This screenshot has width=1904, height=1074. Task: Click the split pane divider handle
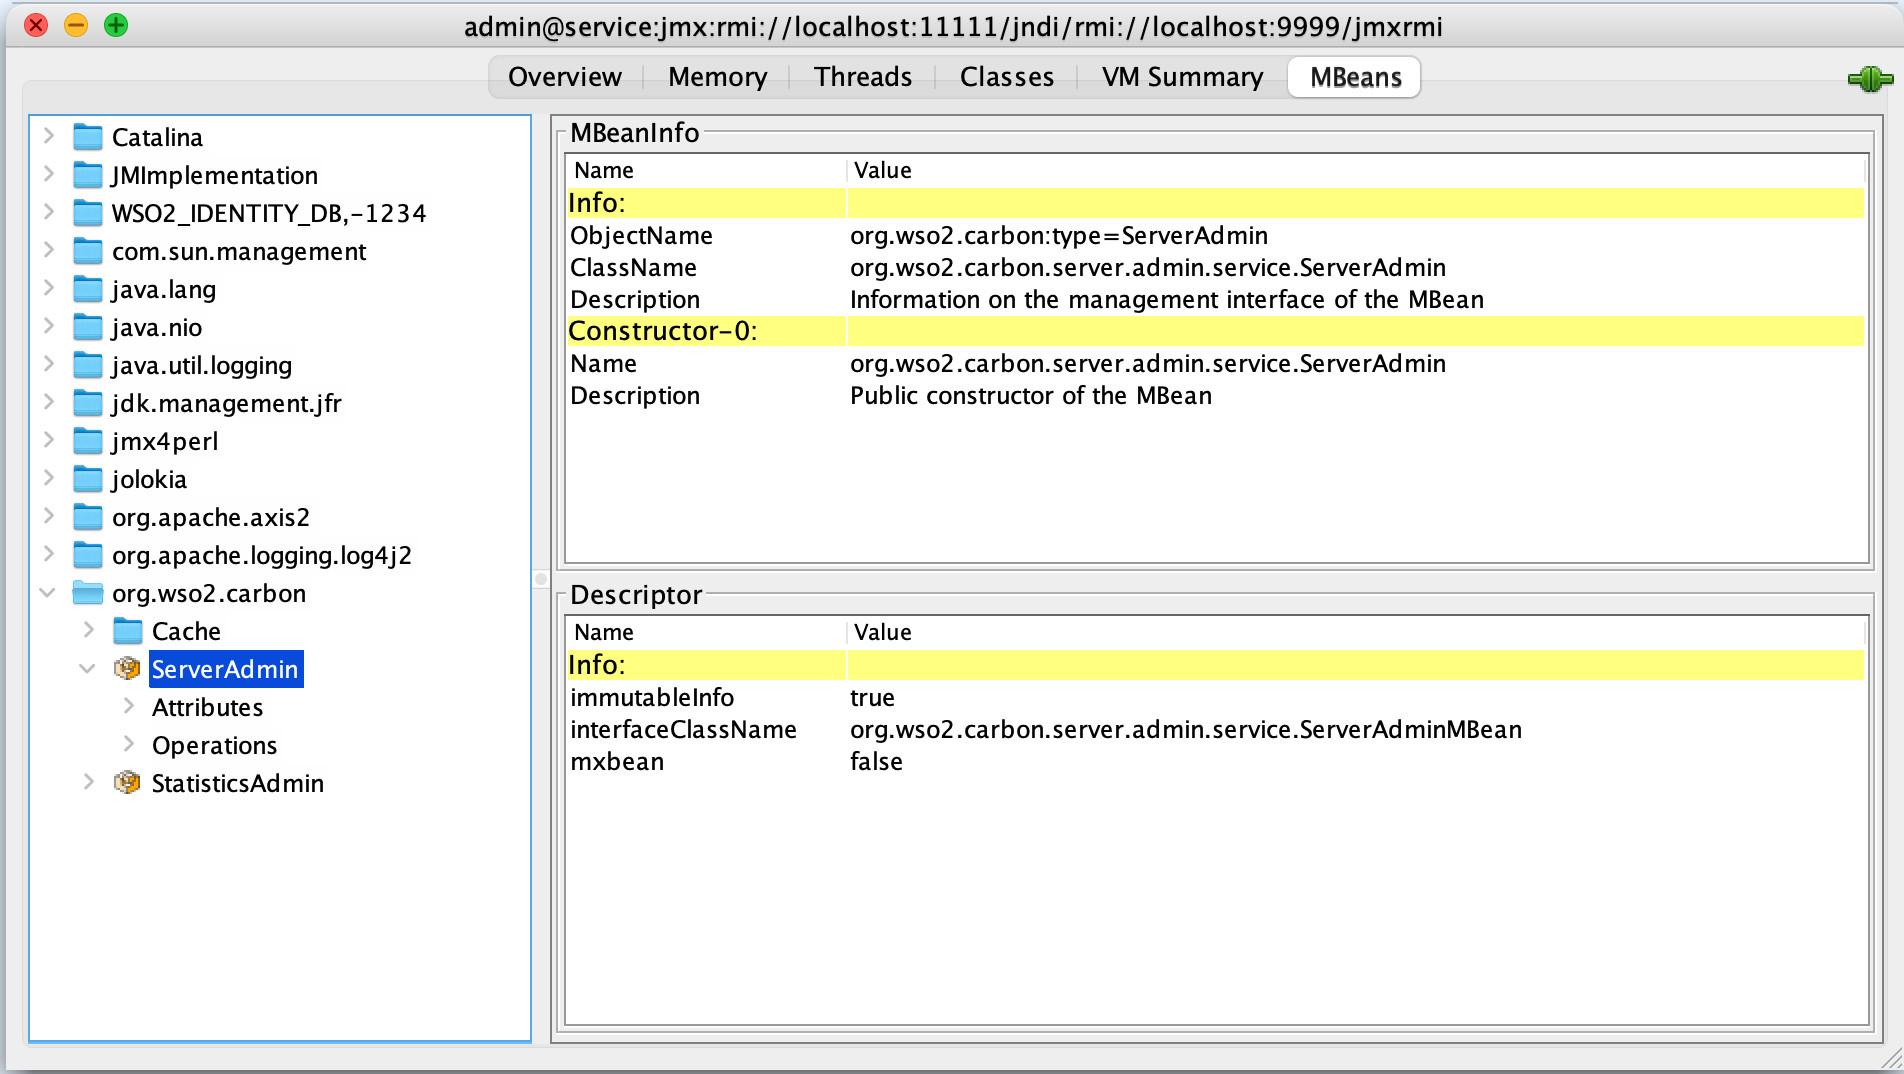(541, 578)
